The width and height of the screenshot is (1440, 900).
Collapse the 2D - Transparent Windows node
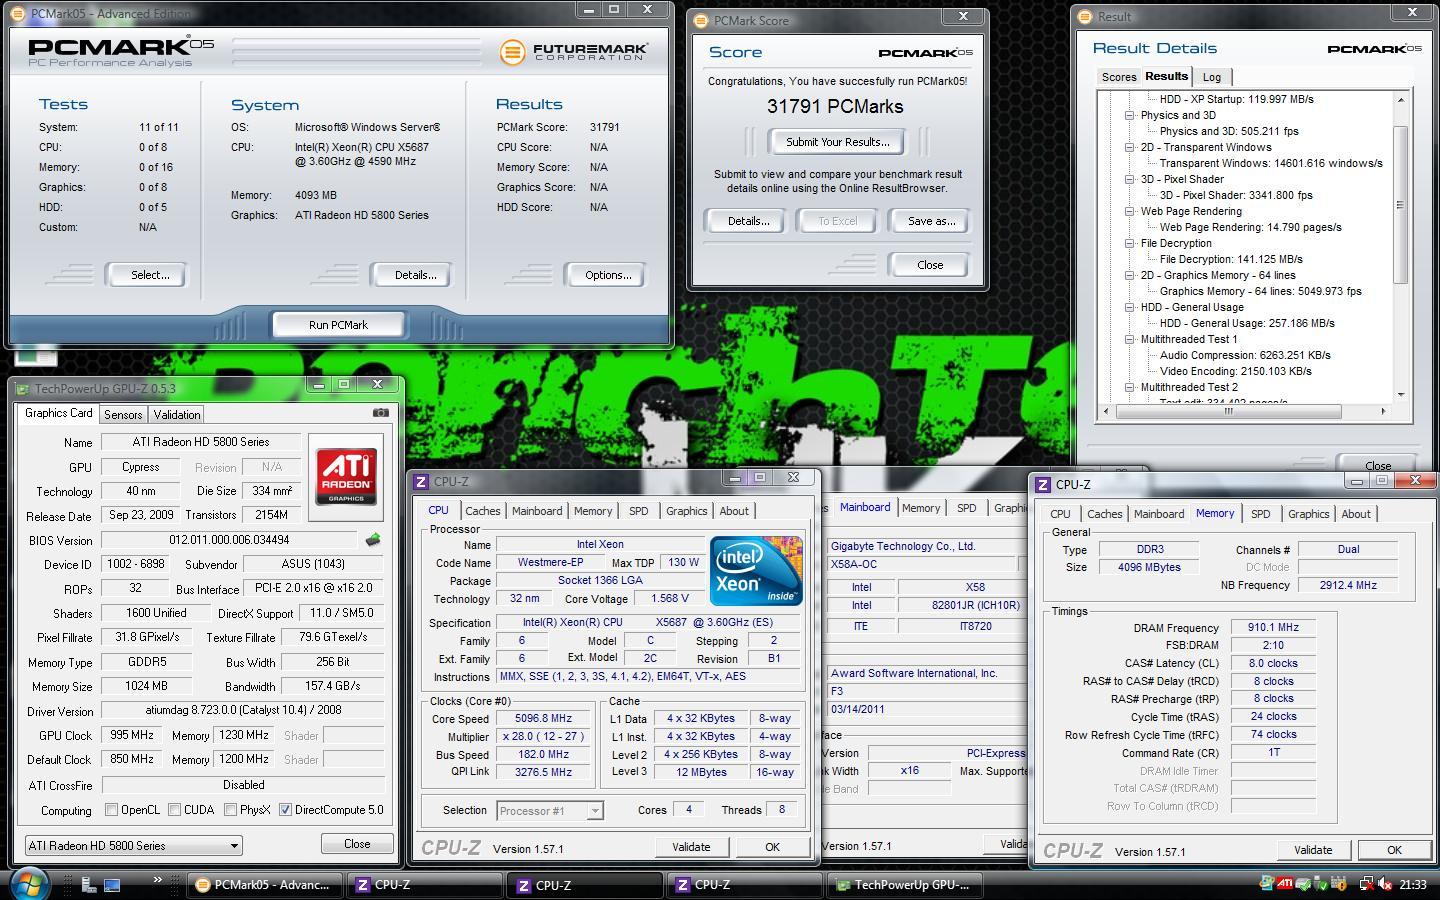1129,147
